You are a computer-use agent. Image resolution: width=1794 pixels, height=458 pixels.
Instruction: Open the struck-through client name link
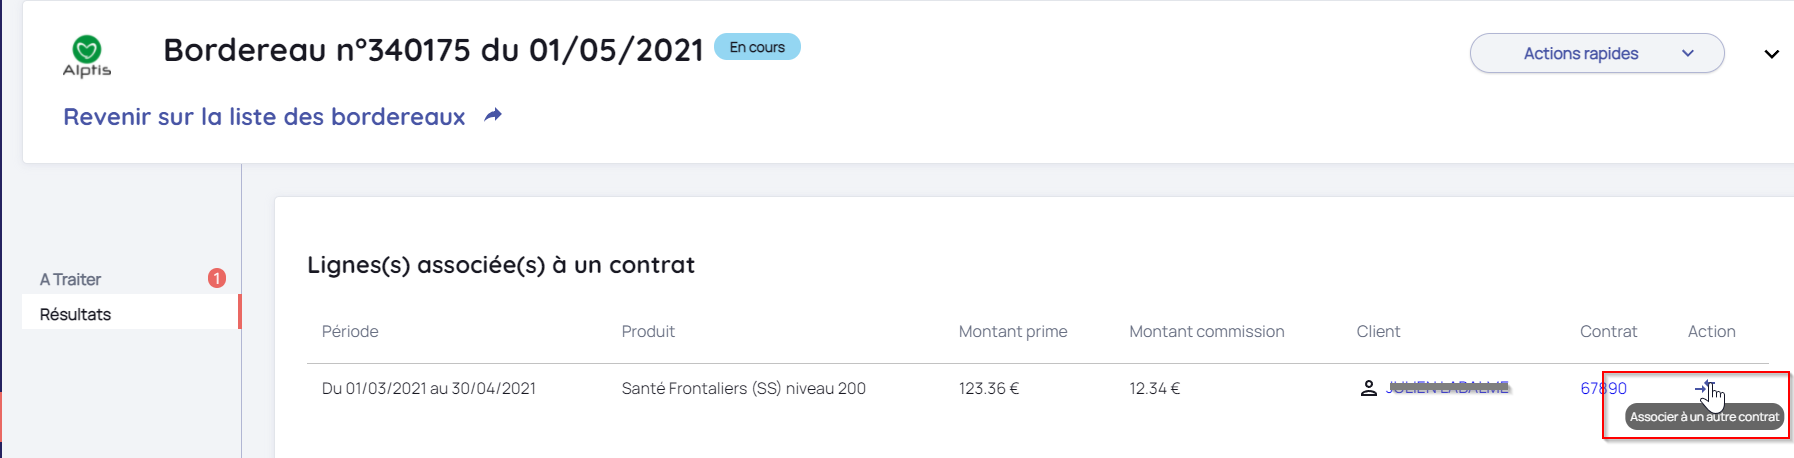[x=1447, y=388]
